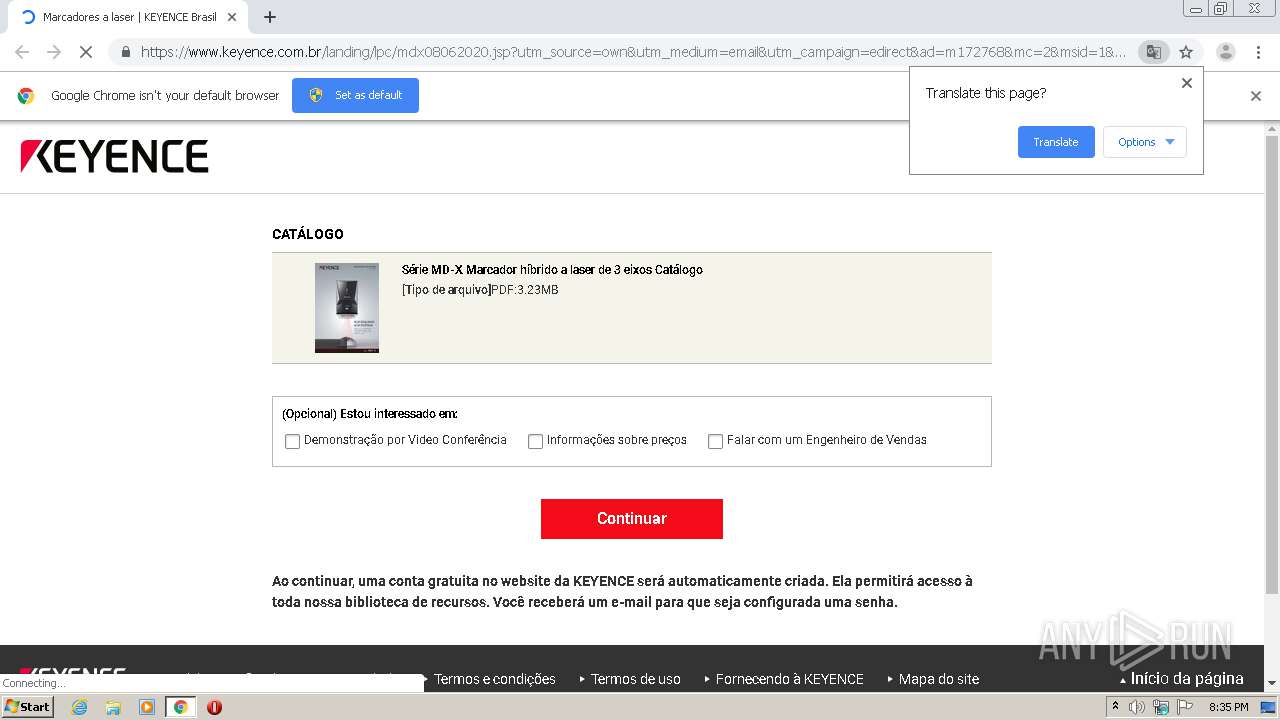
Task: Open Termos de uso link
Action: [x=635, y=679]
